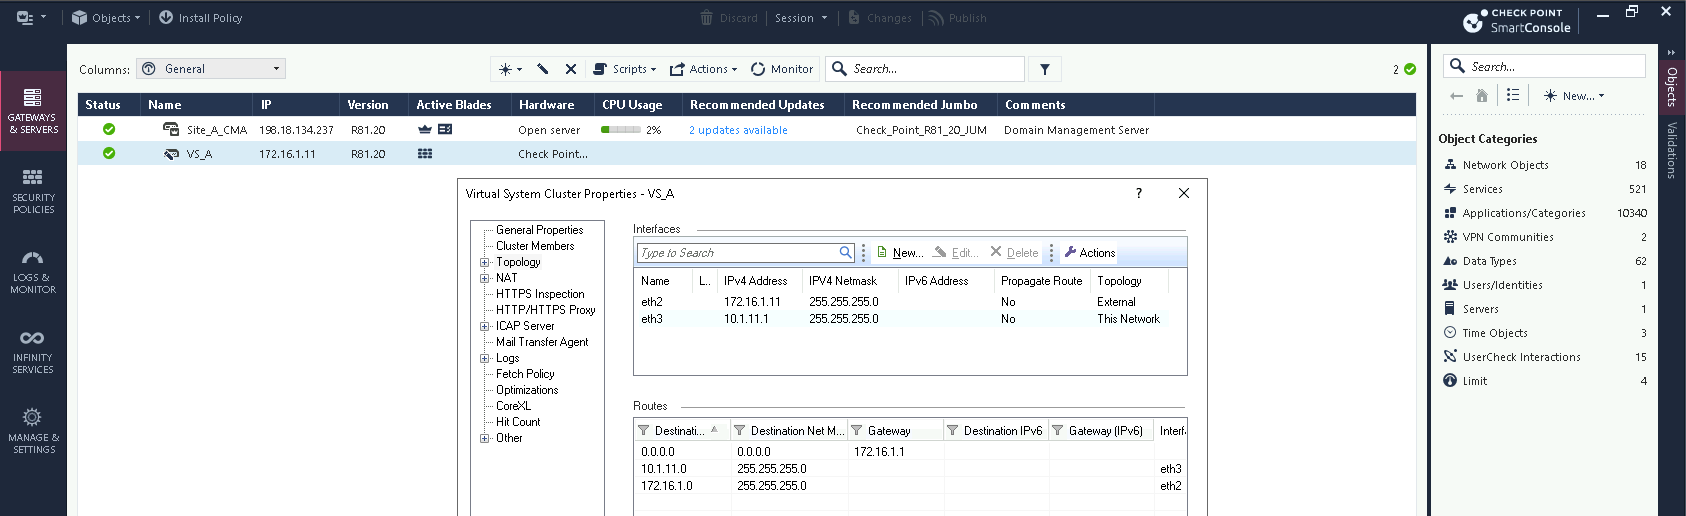Click the filter funnel icon beside gateway search

1045,69
